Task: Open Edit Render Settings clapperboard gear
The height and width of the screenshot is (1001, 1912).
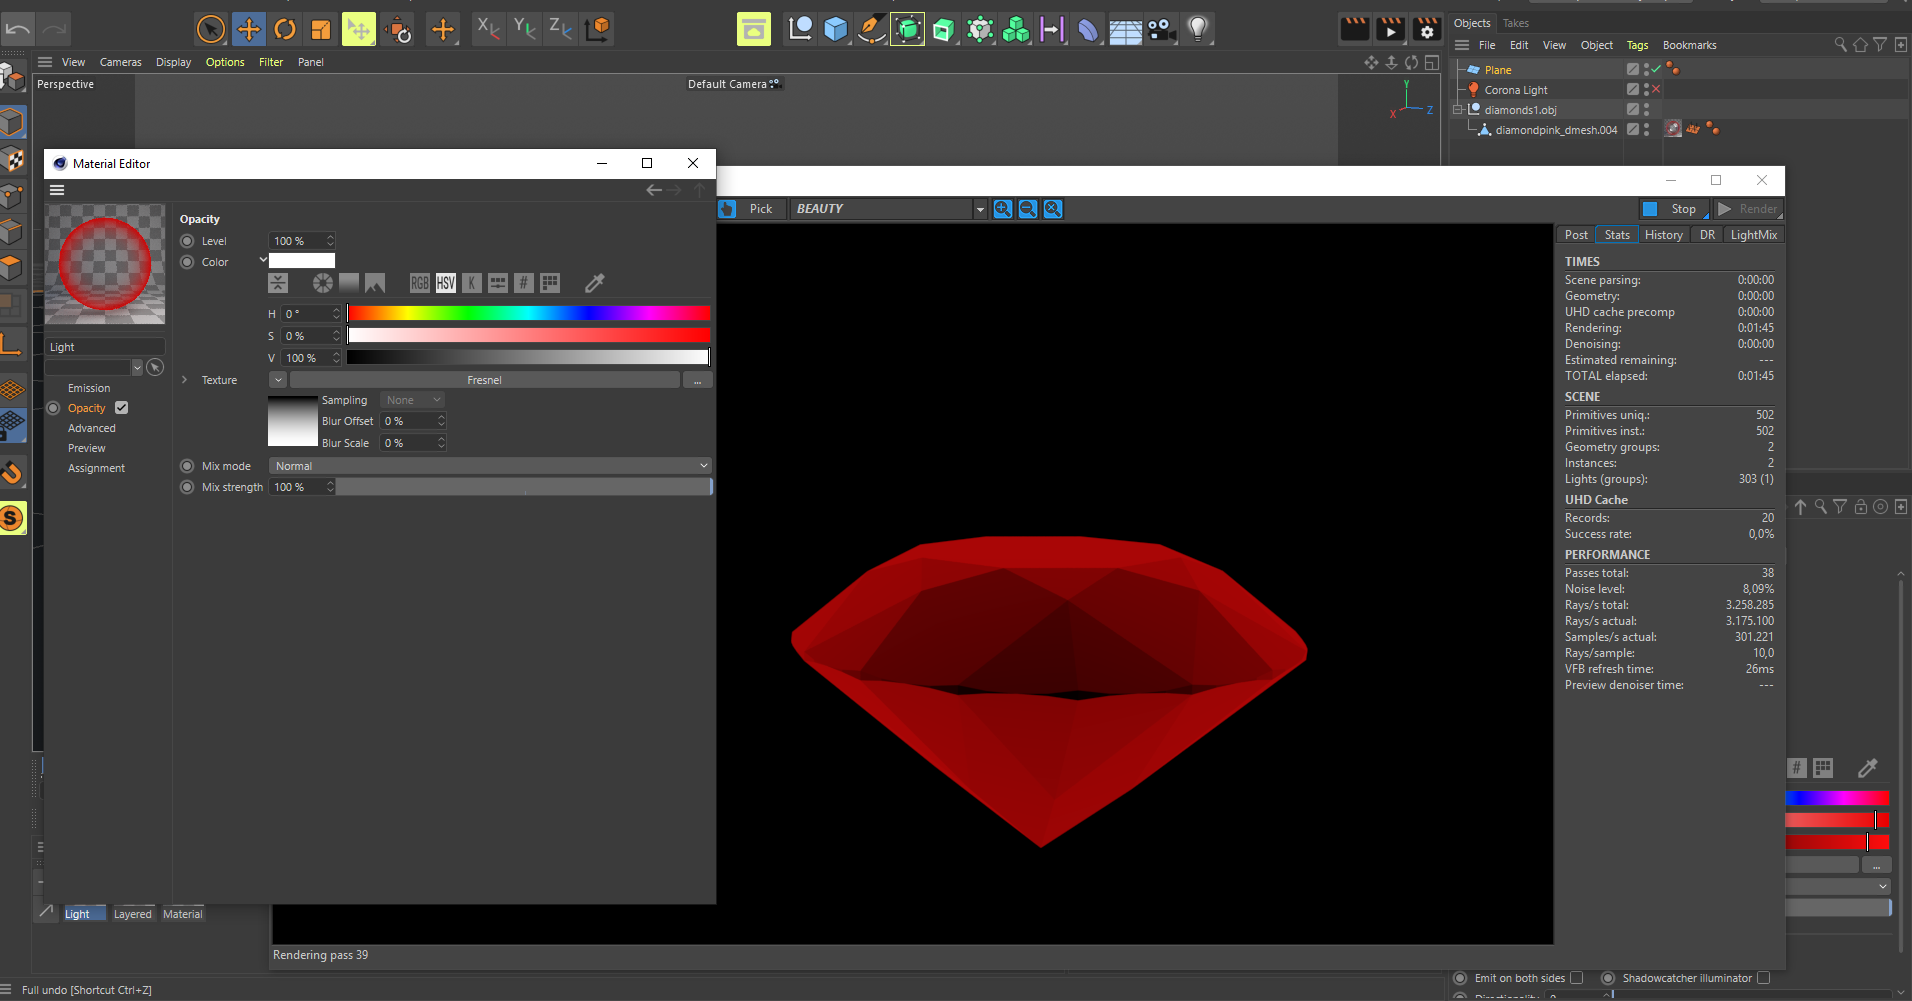Action: (x=1428, y=29)
